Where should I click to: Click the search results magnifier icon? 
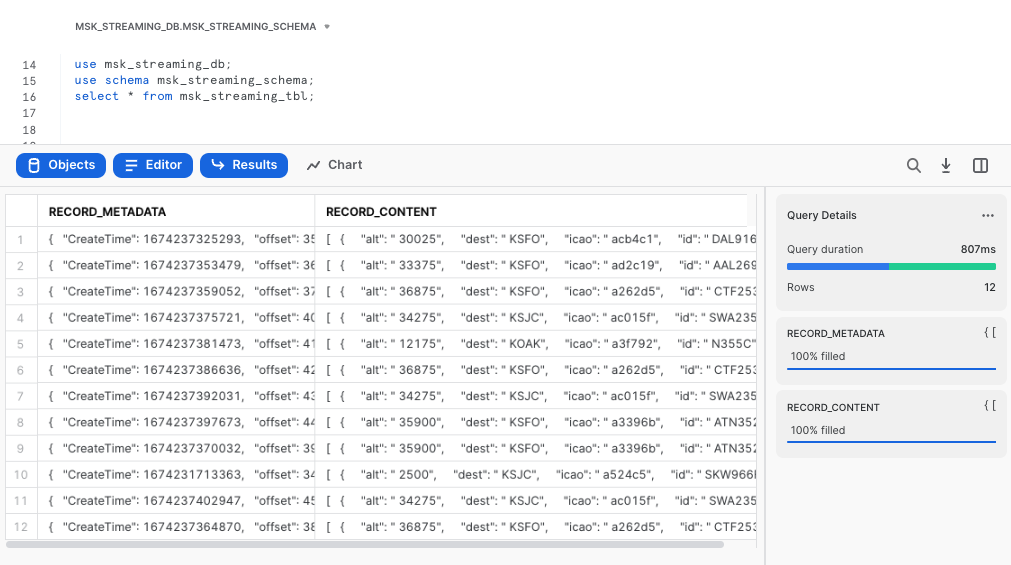(913, 166)
